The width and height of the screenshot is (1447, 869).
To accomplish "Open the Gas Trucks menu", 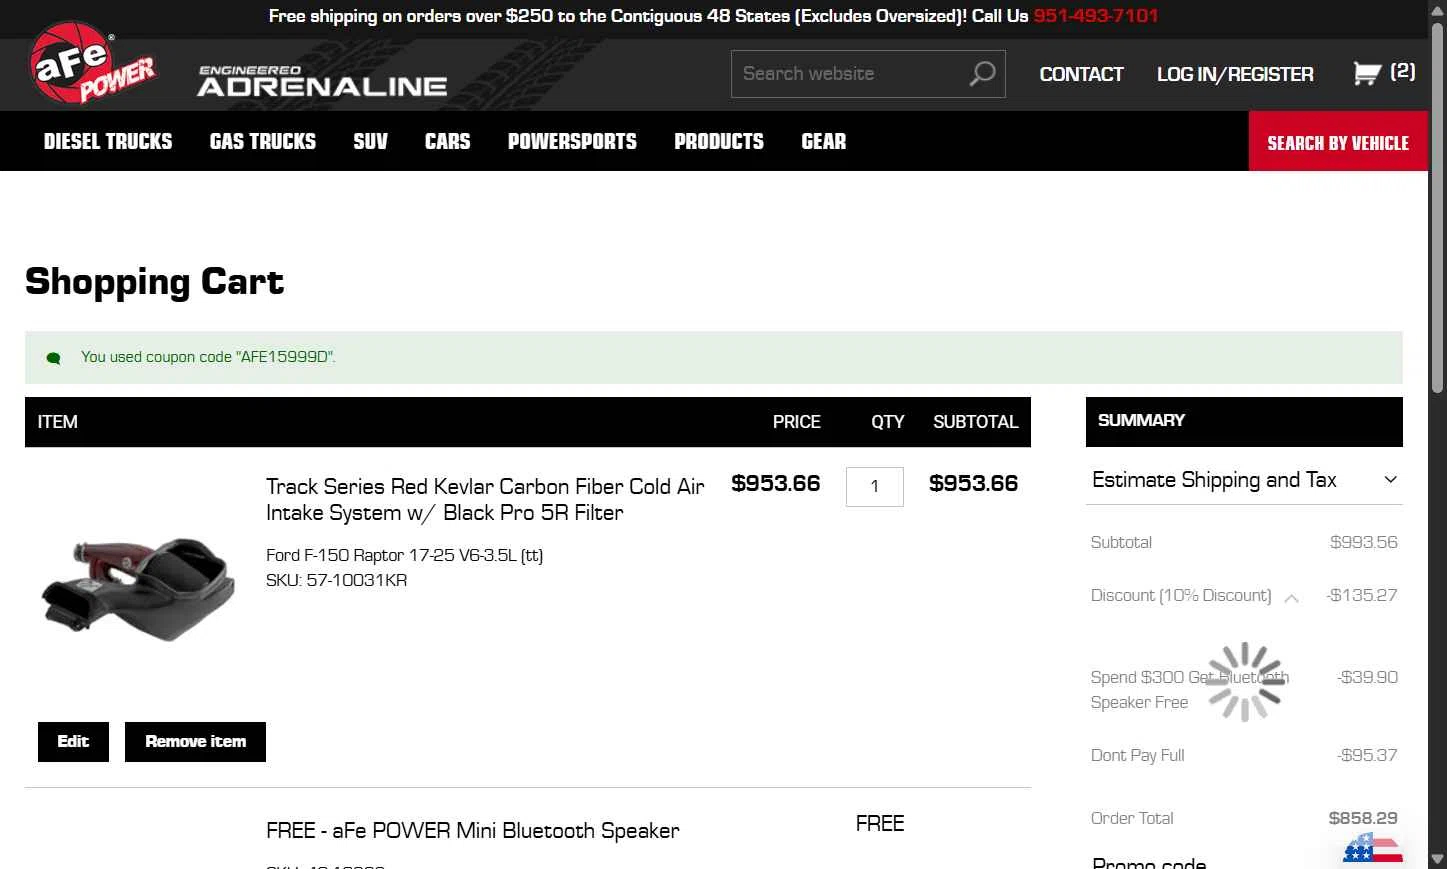I will [263, 142].
